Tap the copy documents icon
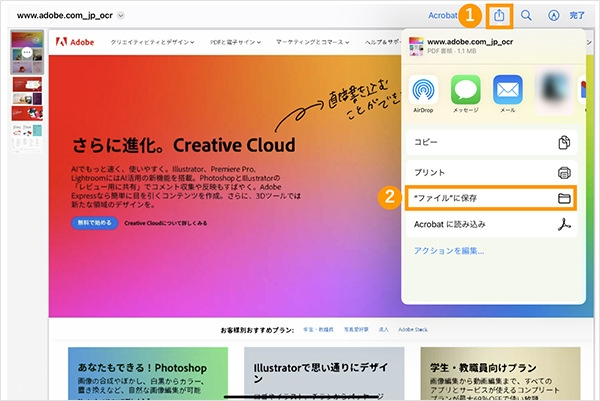The image size is (600, 401). (564, 142)
